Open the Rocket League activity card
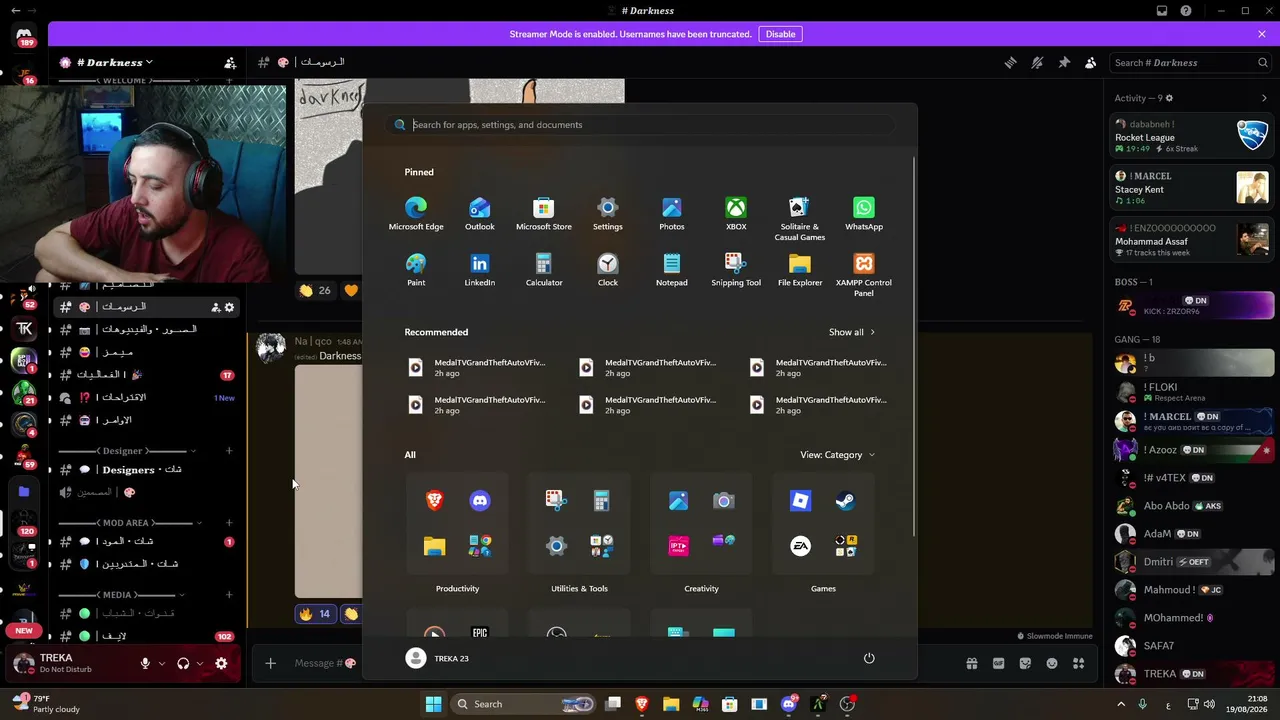 tap(1192, 137)
